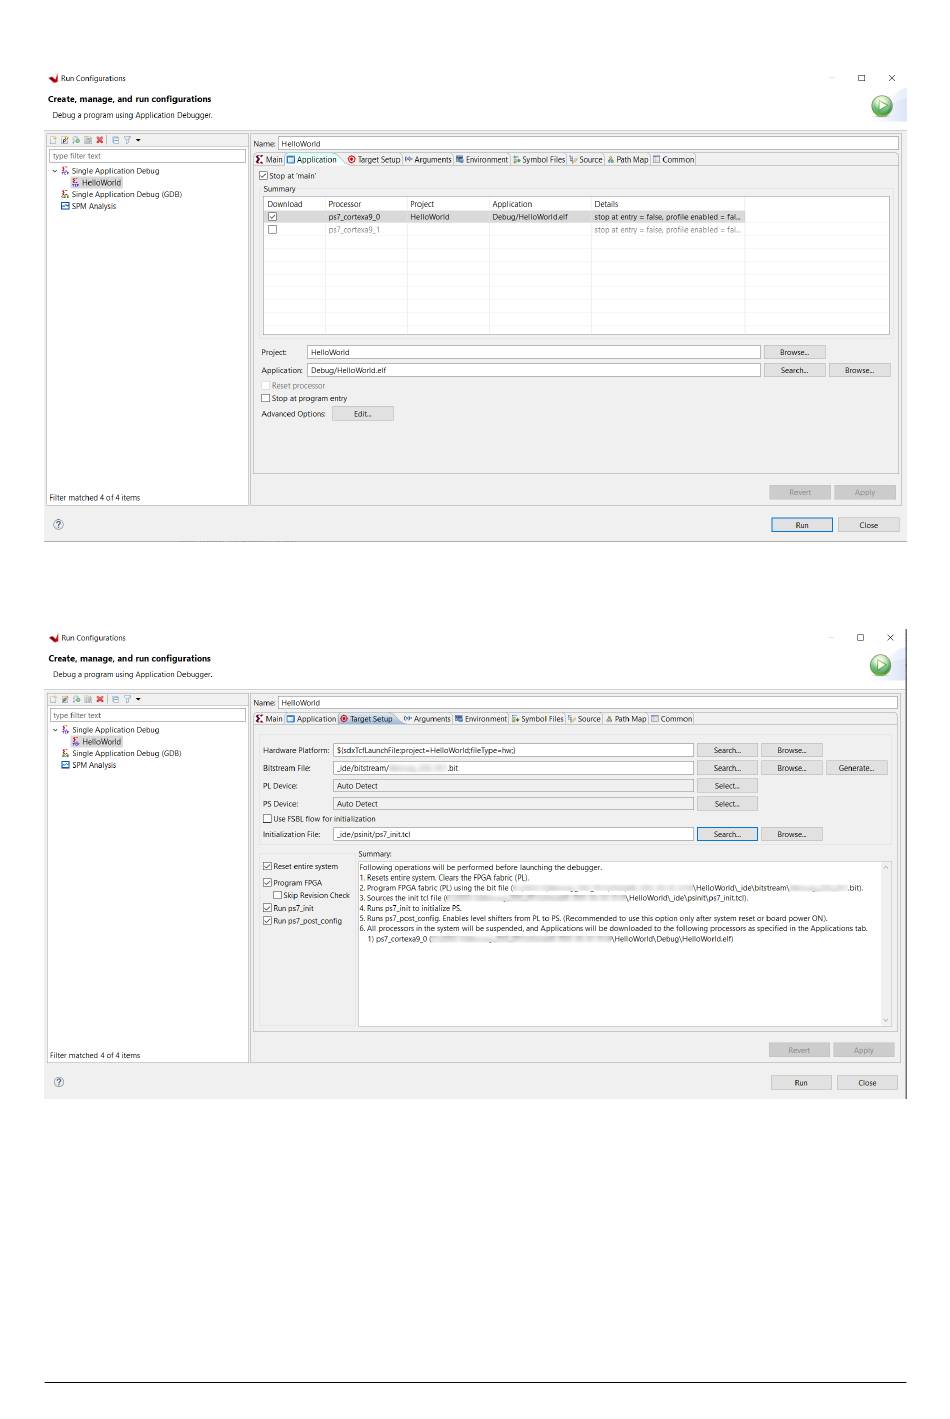Select Single Application Debug (GDB) in lower dialog

coord(126,753)
